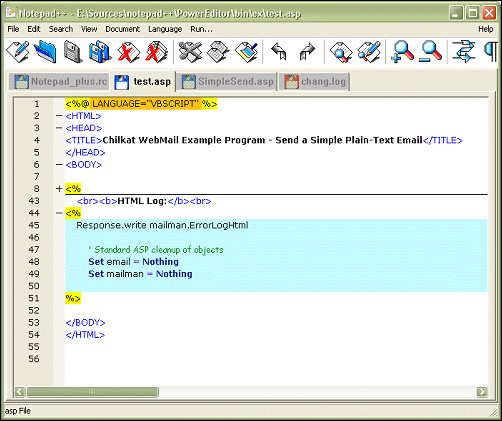Switch to the Notepad_plus.rc tab
The height and width of the screenshot is (421, 502).
pos(60,82)
